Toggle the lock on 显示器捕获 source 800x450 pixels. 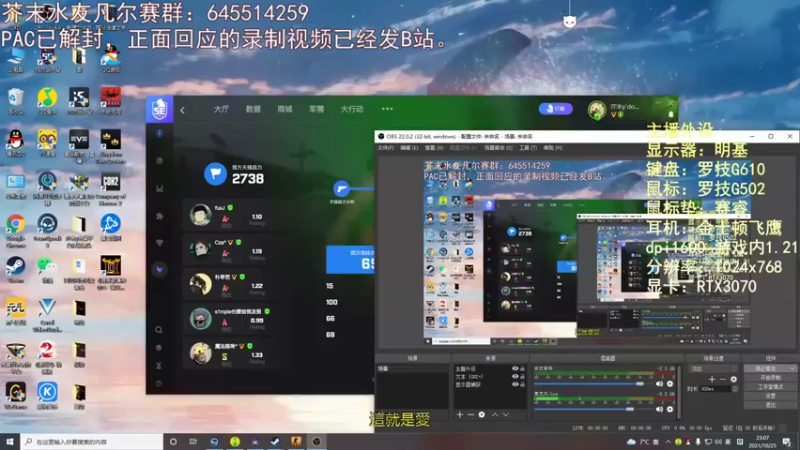[x=522, y=384]
